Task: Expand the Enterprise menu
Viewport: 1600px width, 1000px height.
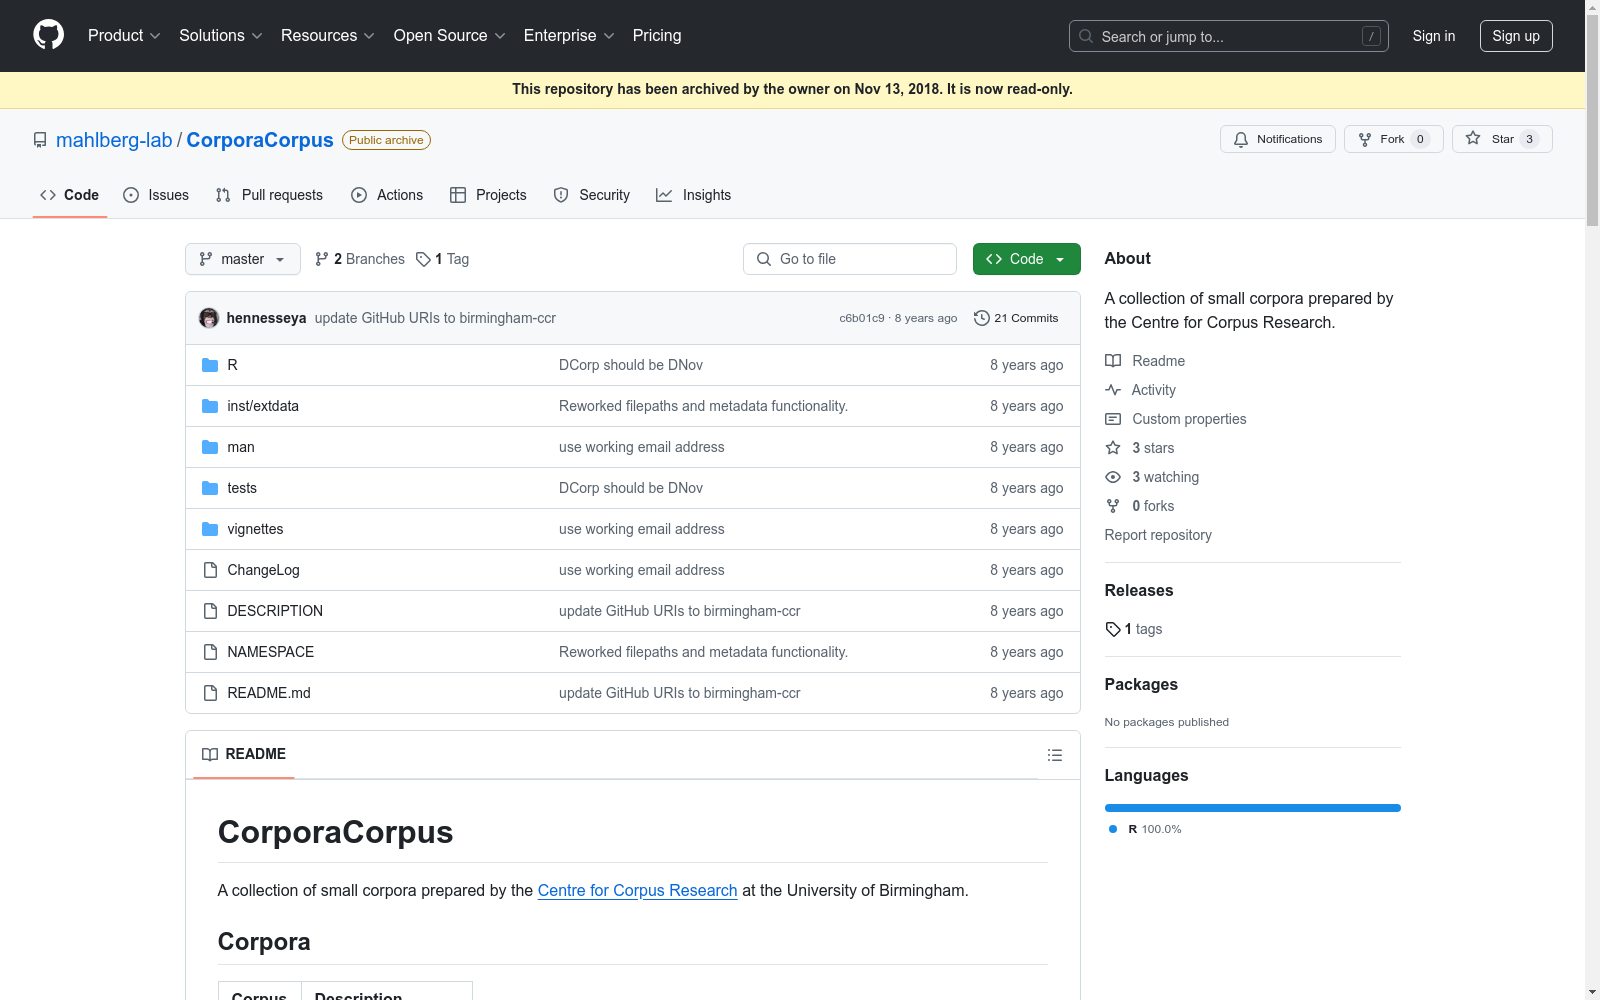Action: pyautogui.click(x=569, y=35)
